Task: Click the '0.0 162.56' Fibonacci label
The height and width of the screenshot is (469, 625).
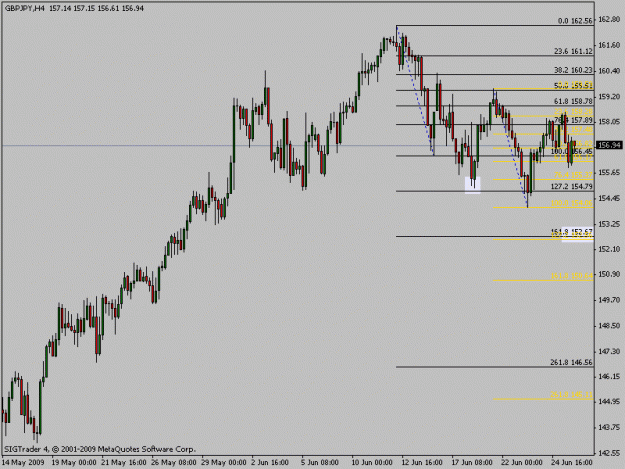Action: pyautogui.click(x=575, y=21)
